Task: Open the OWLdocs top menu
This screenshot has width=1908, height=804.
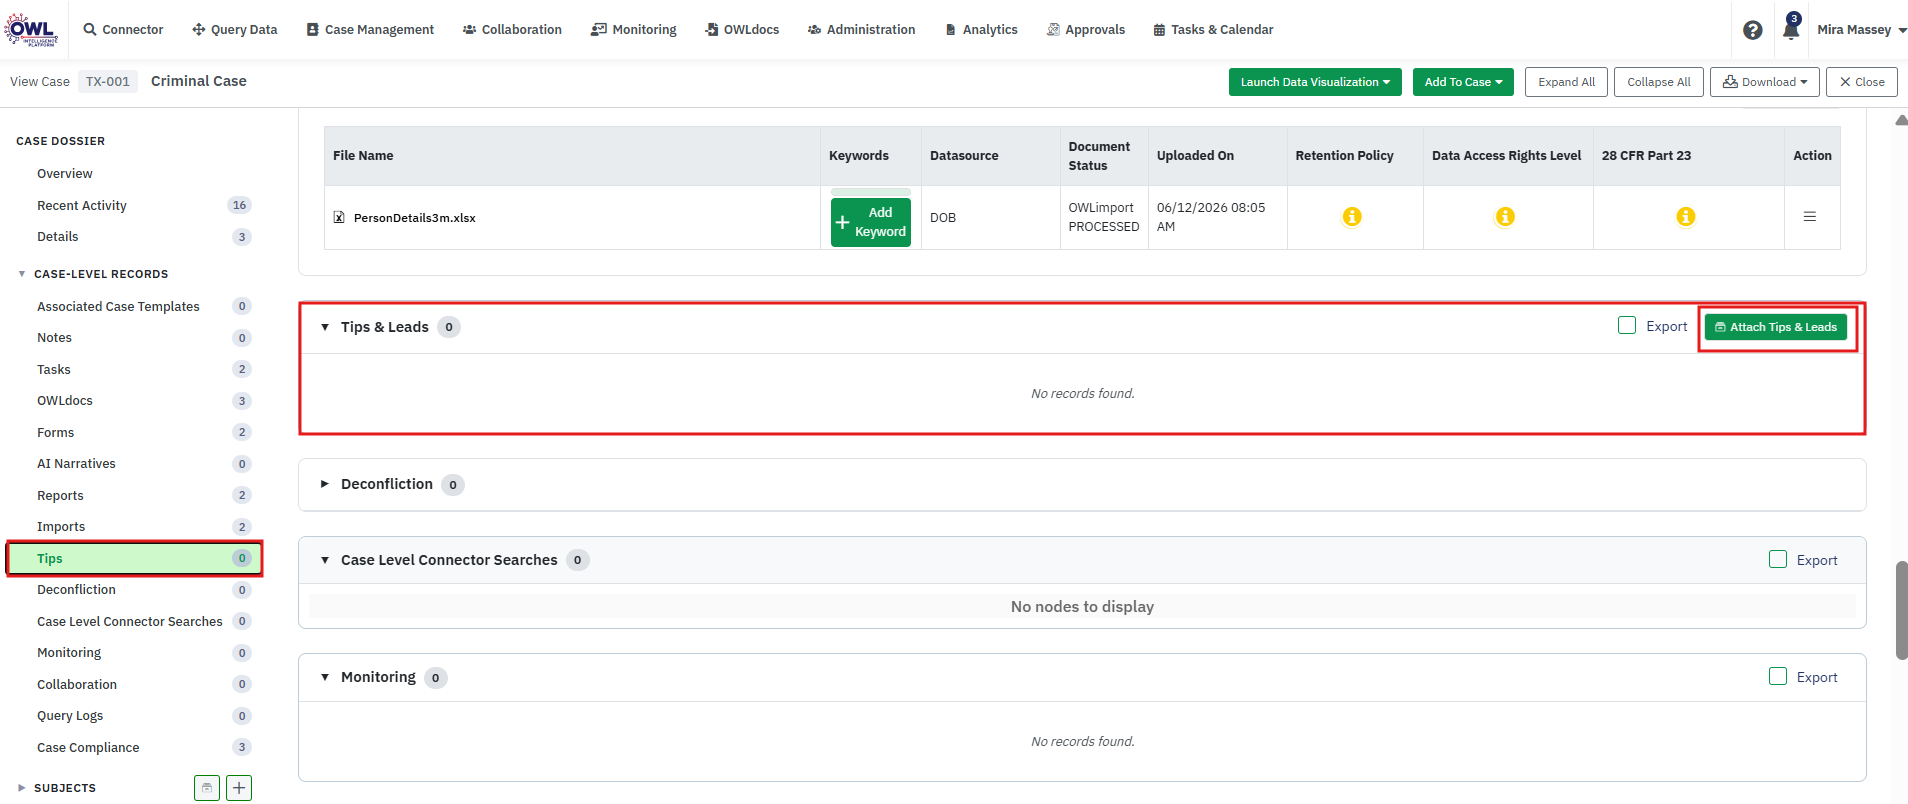Action: coord(742,30)
